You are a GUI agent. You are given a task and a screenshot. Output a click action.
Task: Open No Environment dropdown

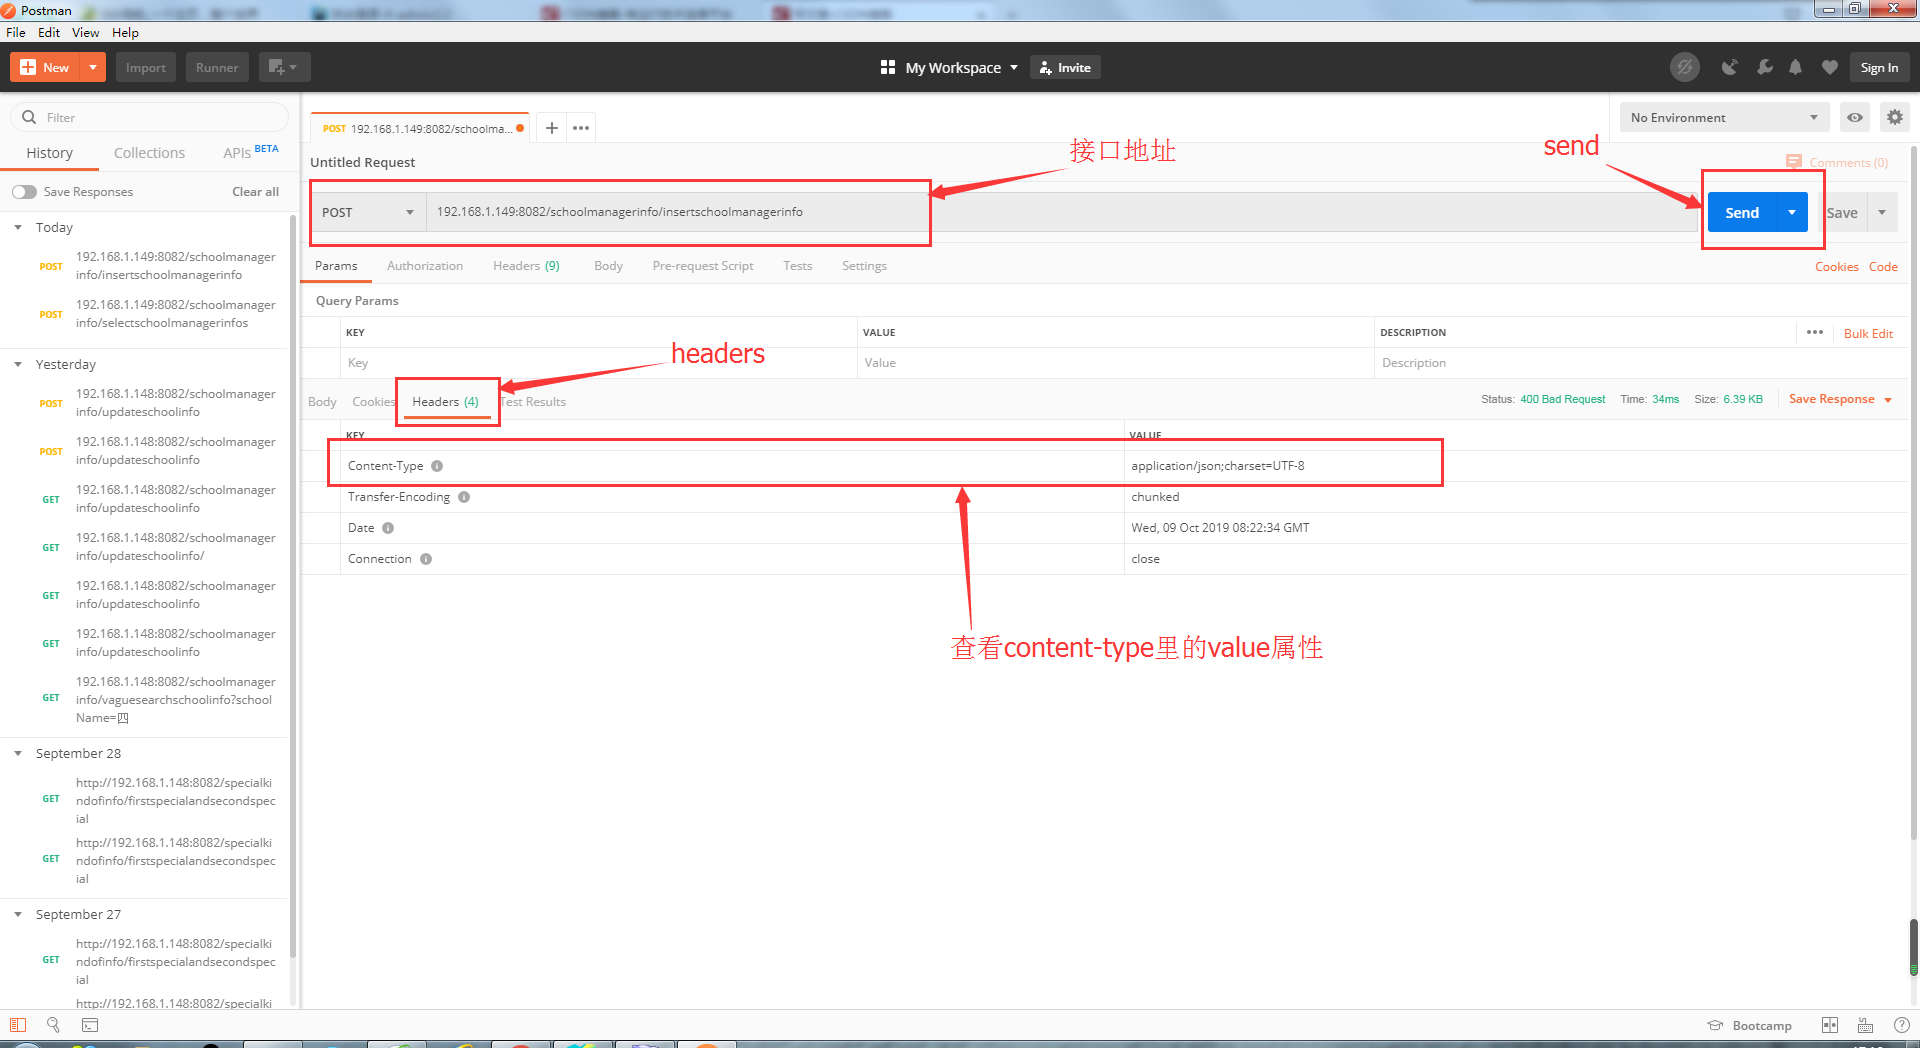click(x=1724, y=117)
